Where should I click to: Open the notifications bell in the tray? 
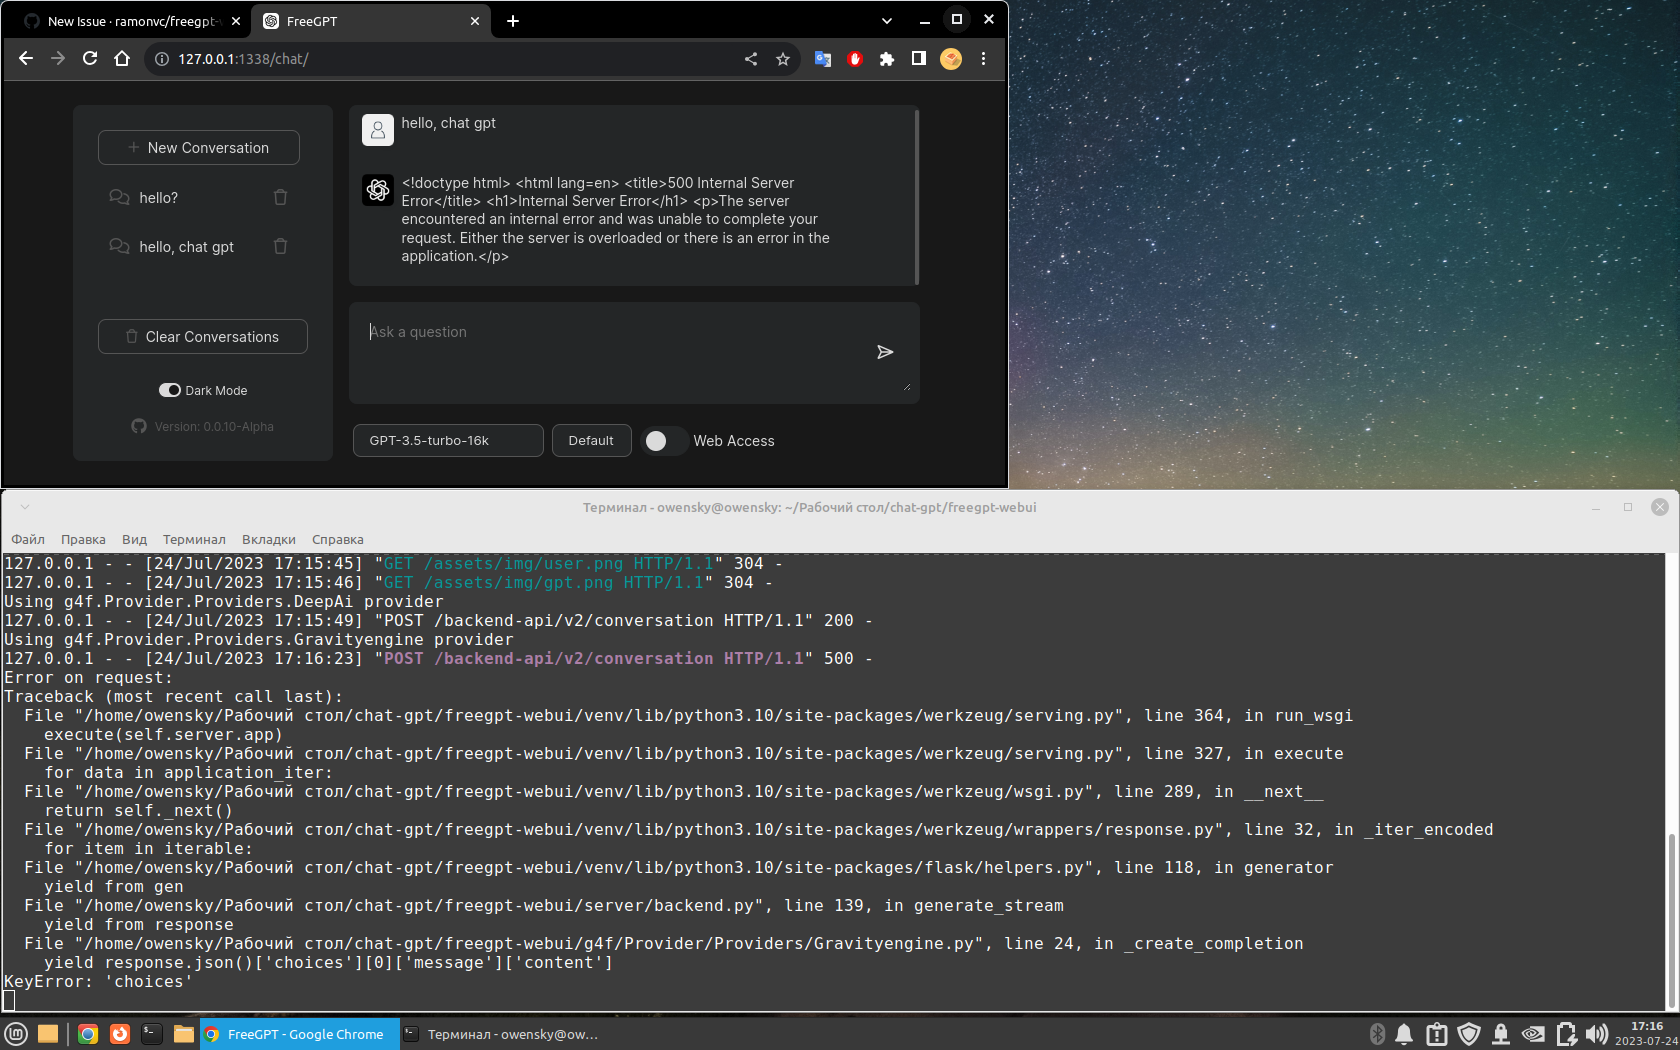click(1404, 1034)
